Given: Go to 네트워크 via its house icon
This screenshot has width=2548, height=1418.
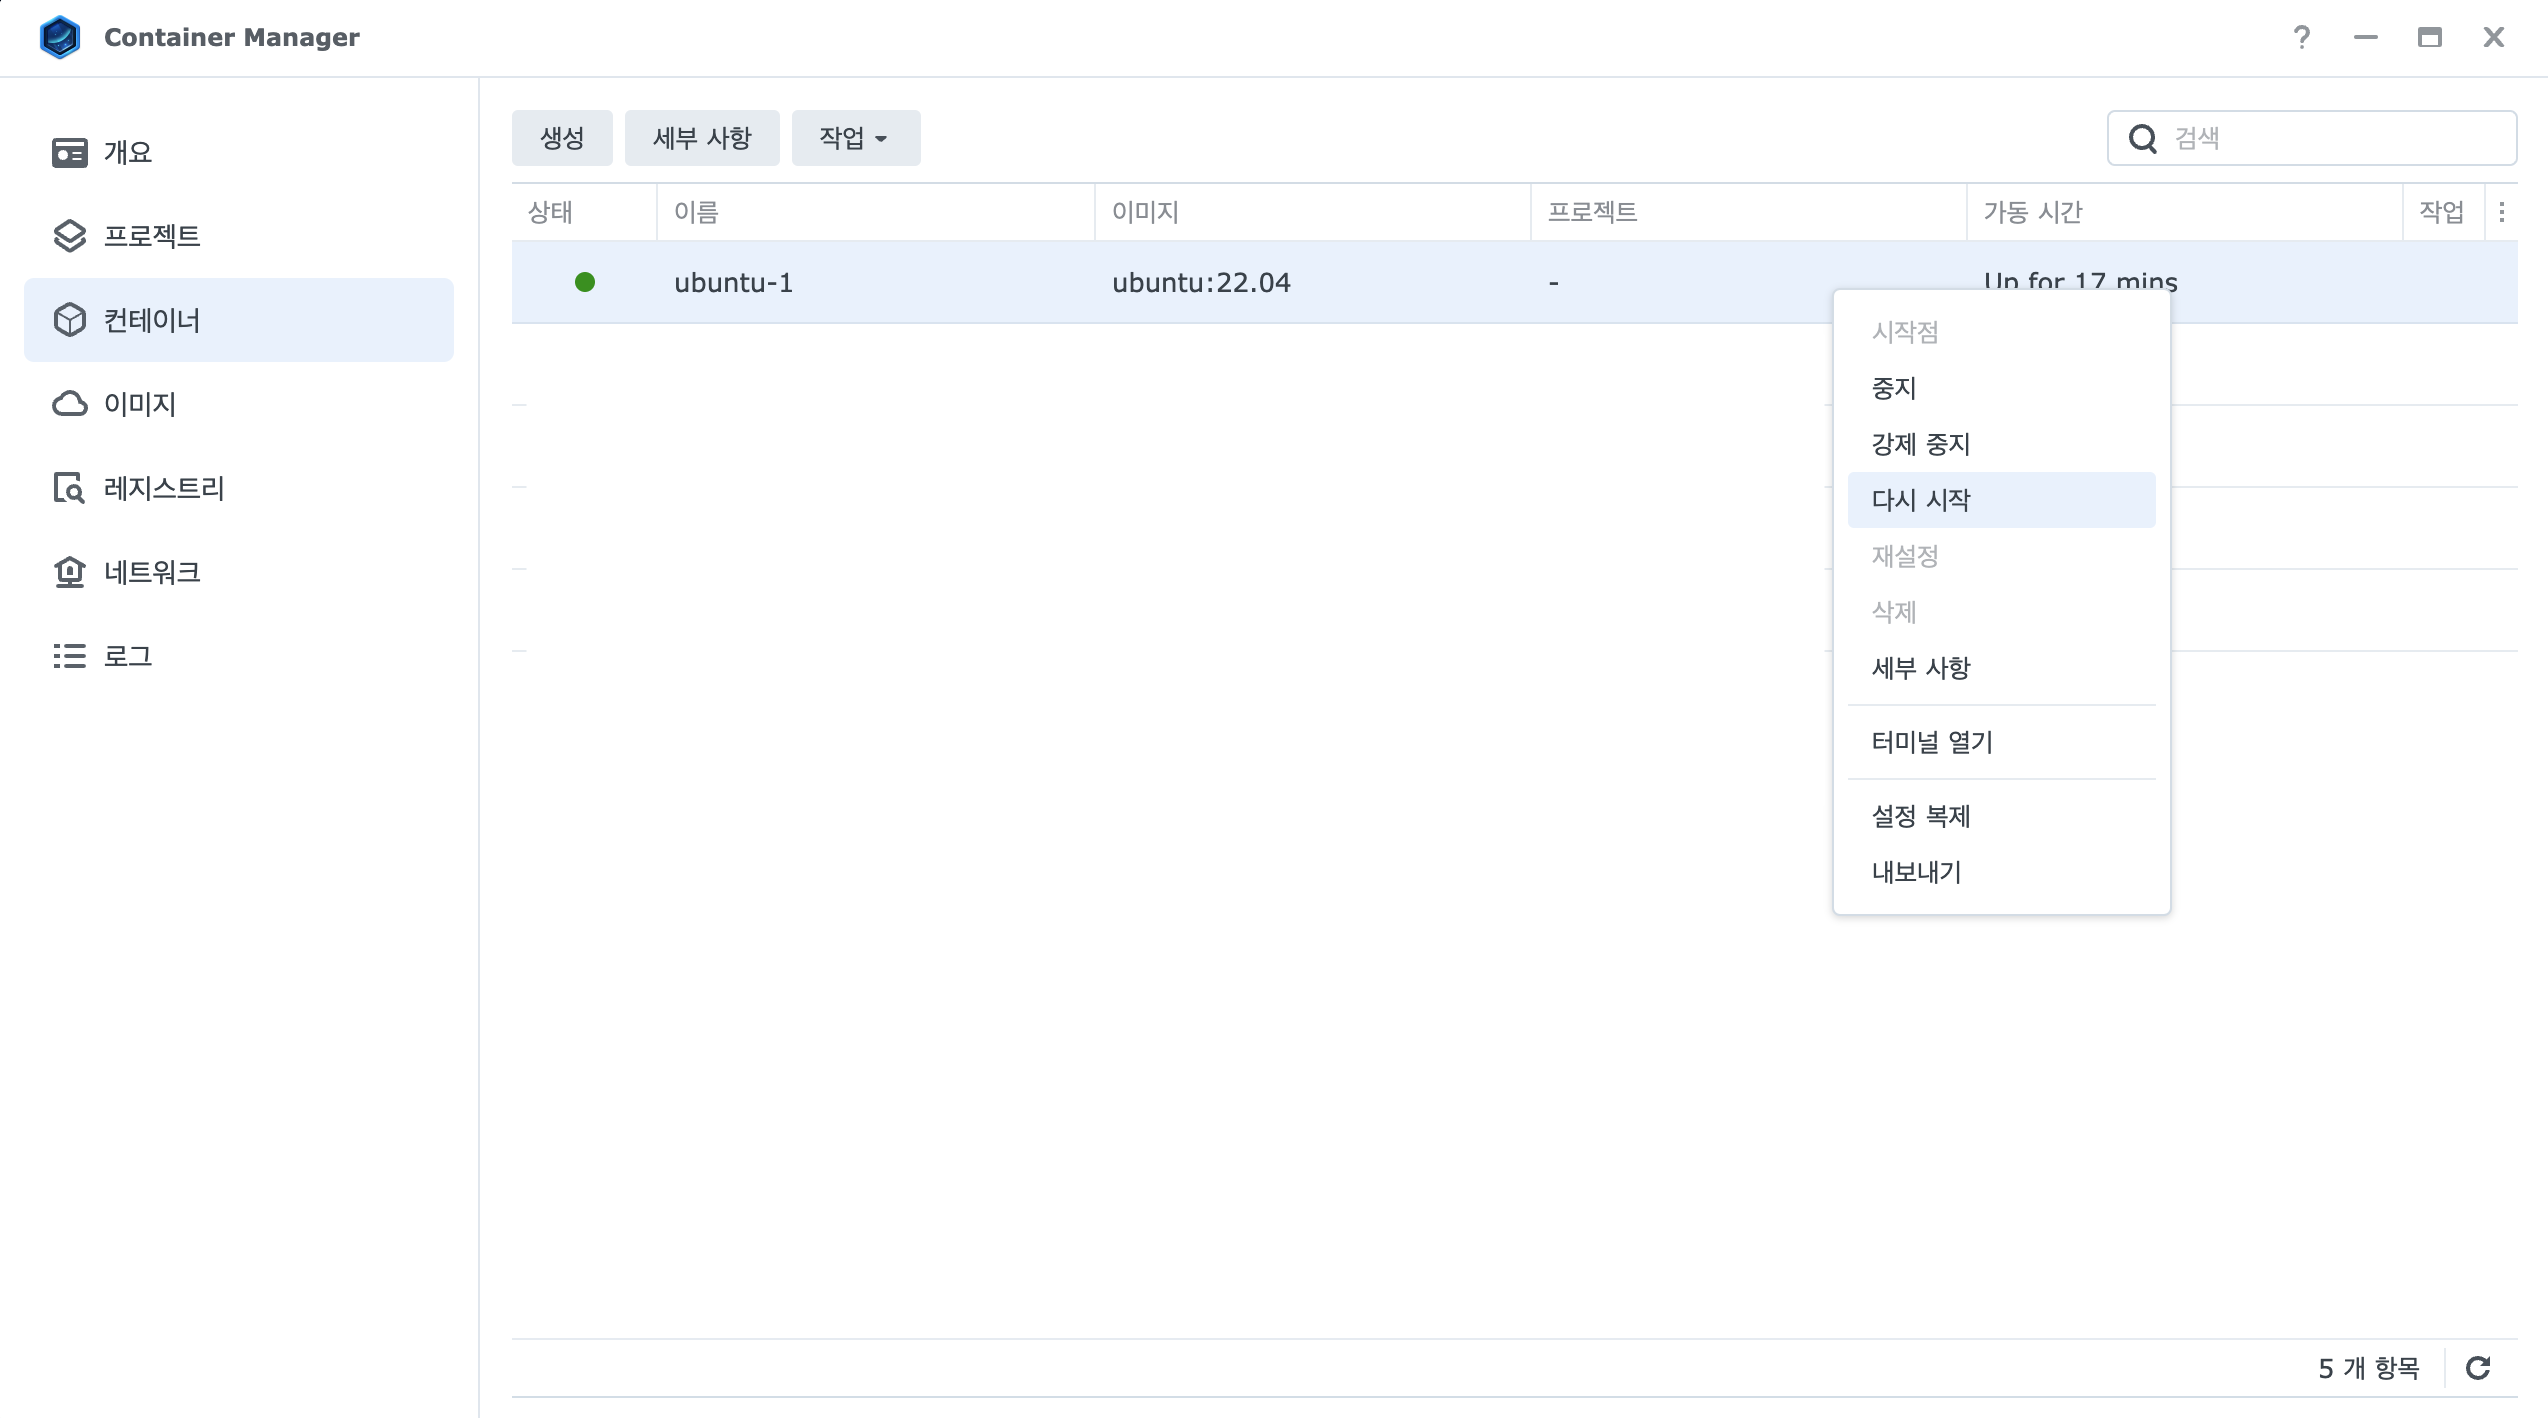Looking at the screenshot, I should [69, 572].
